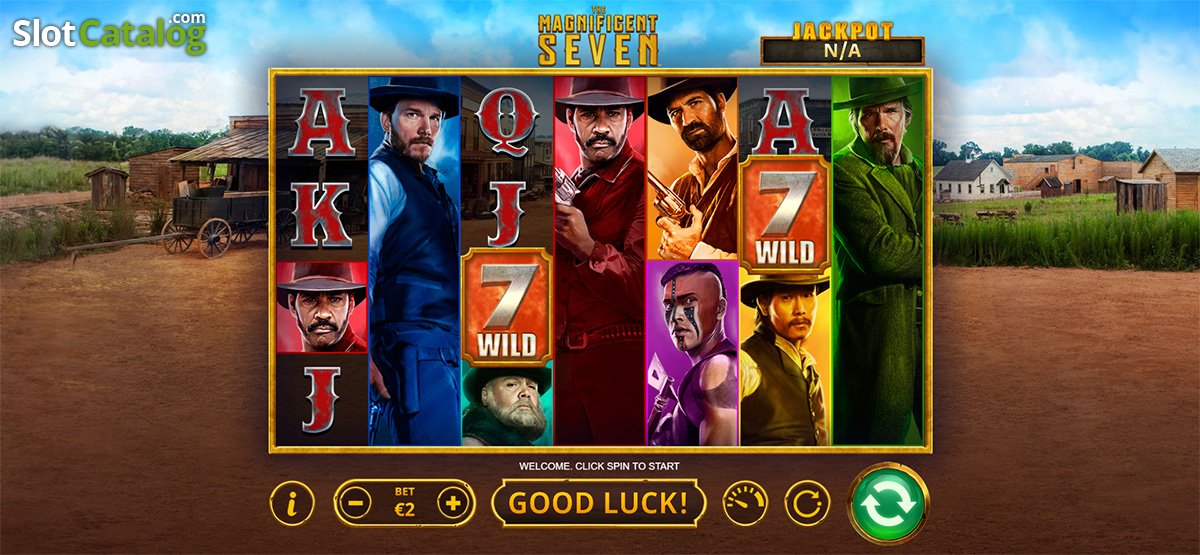Click the GOOD LUCK! message panel
The width and height of the screenshot is (1200, 555).
point(599,503)
